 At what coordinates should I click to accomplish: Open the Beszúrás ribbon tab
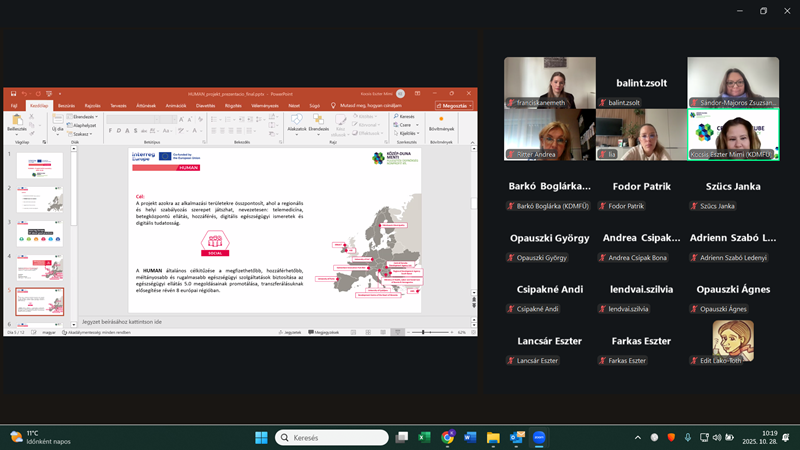pos(66,105)
